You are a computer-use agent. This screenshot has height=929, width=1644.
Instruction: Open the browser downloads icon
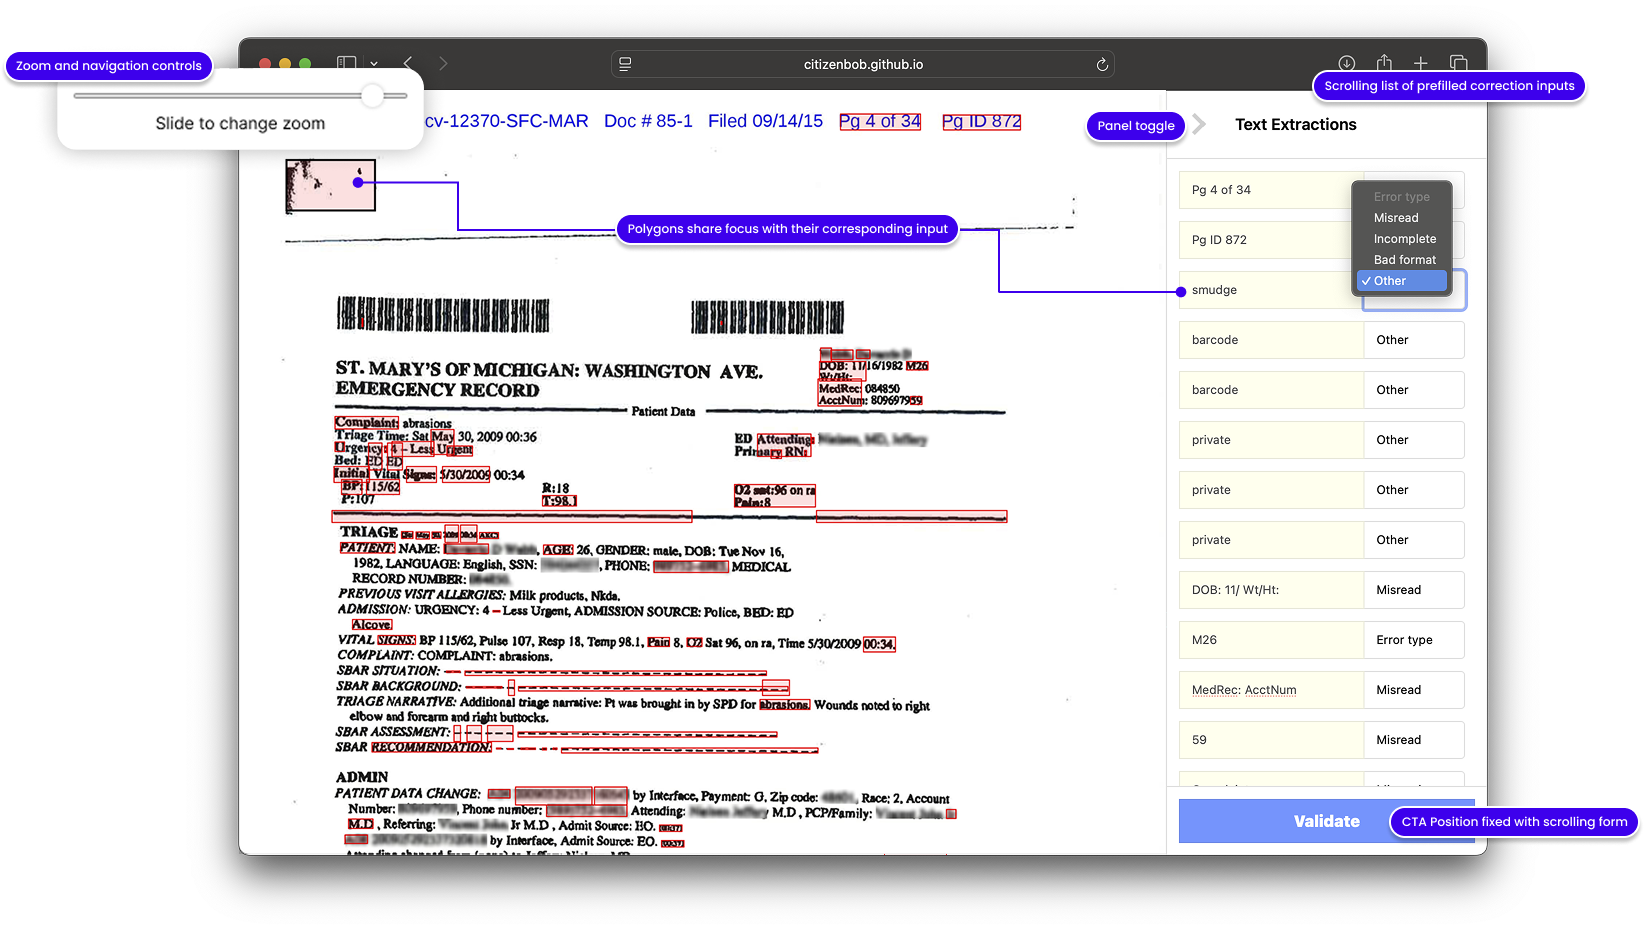pyautogui.click(x=1347, y=63)
